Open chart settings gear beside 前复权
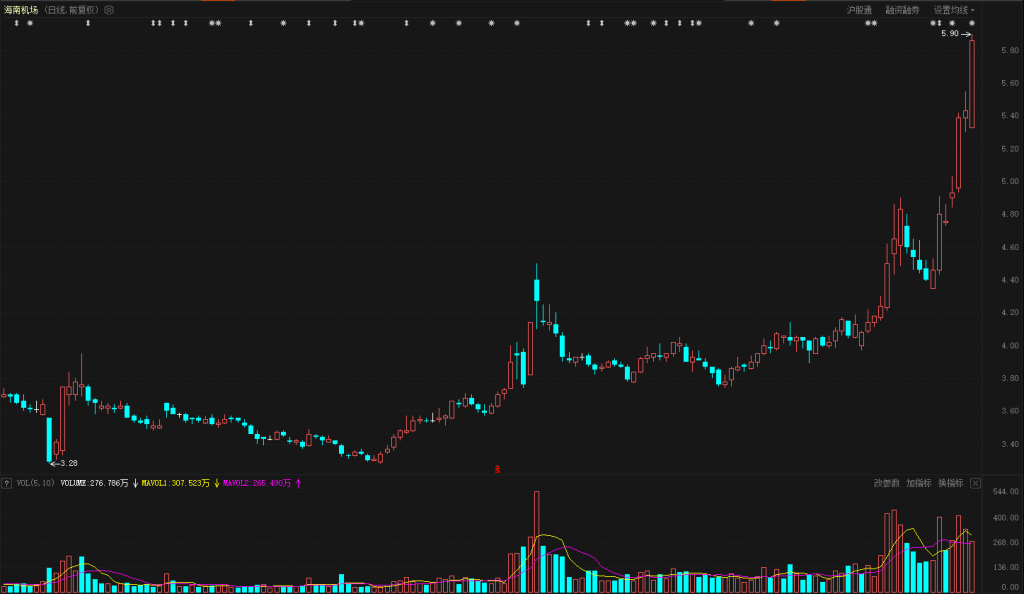Screen dimensions: 1024x594 pos(109,10)
